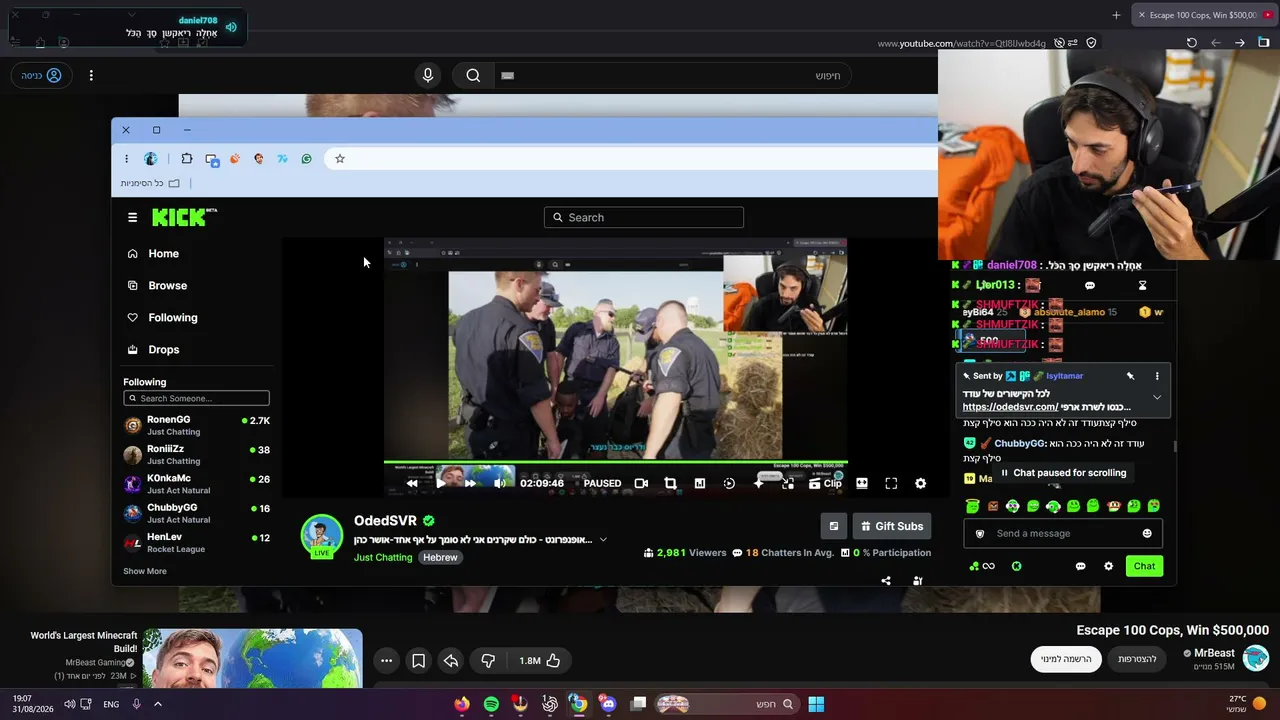Click the YouTube search magnifier button
The image size is (1280, 720).
coord(473,75)
